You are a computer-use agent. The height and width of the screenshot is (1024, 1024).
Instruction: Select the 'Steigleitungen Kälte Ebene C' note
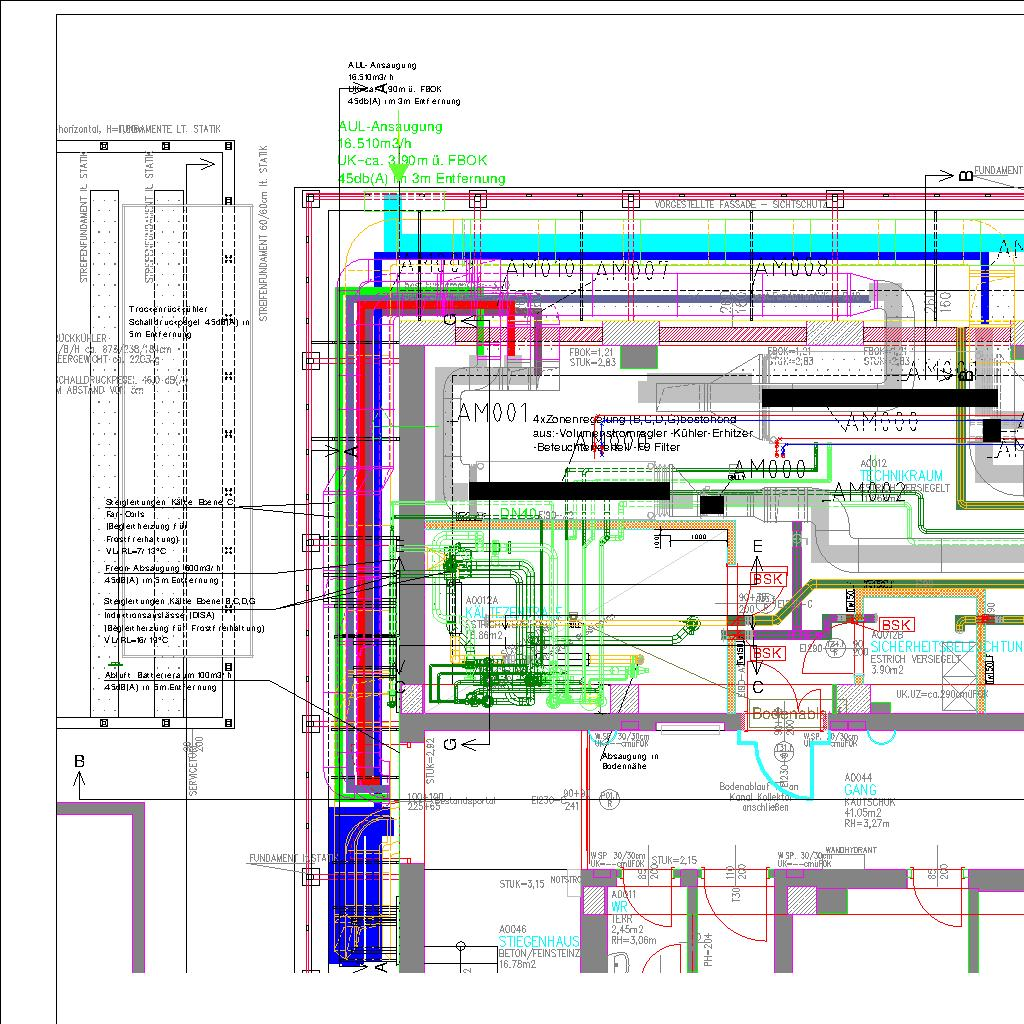[169, 502]
